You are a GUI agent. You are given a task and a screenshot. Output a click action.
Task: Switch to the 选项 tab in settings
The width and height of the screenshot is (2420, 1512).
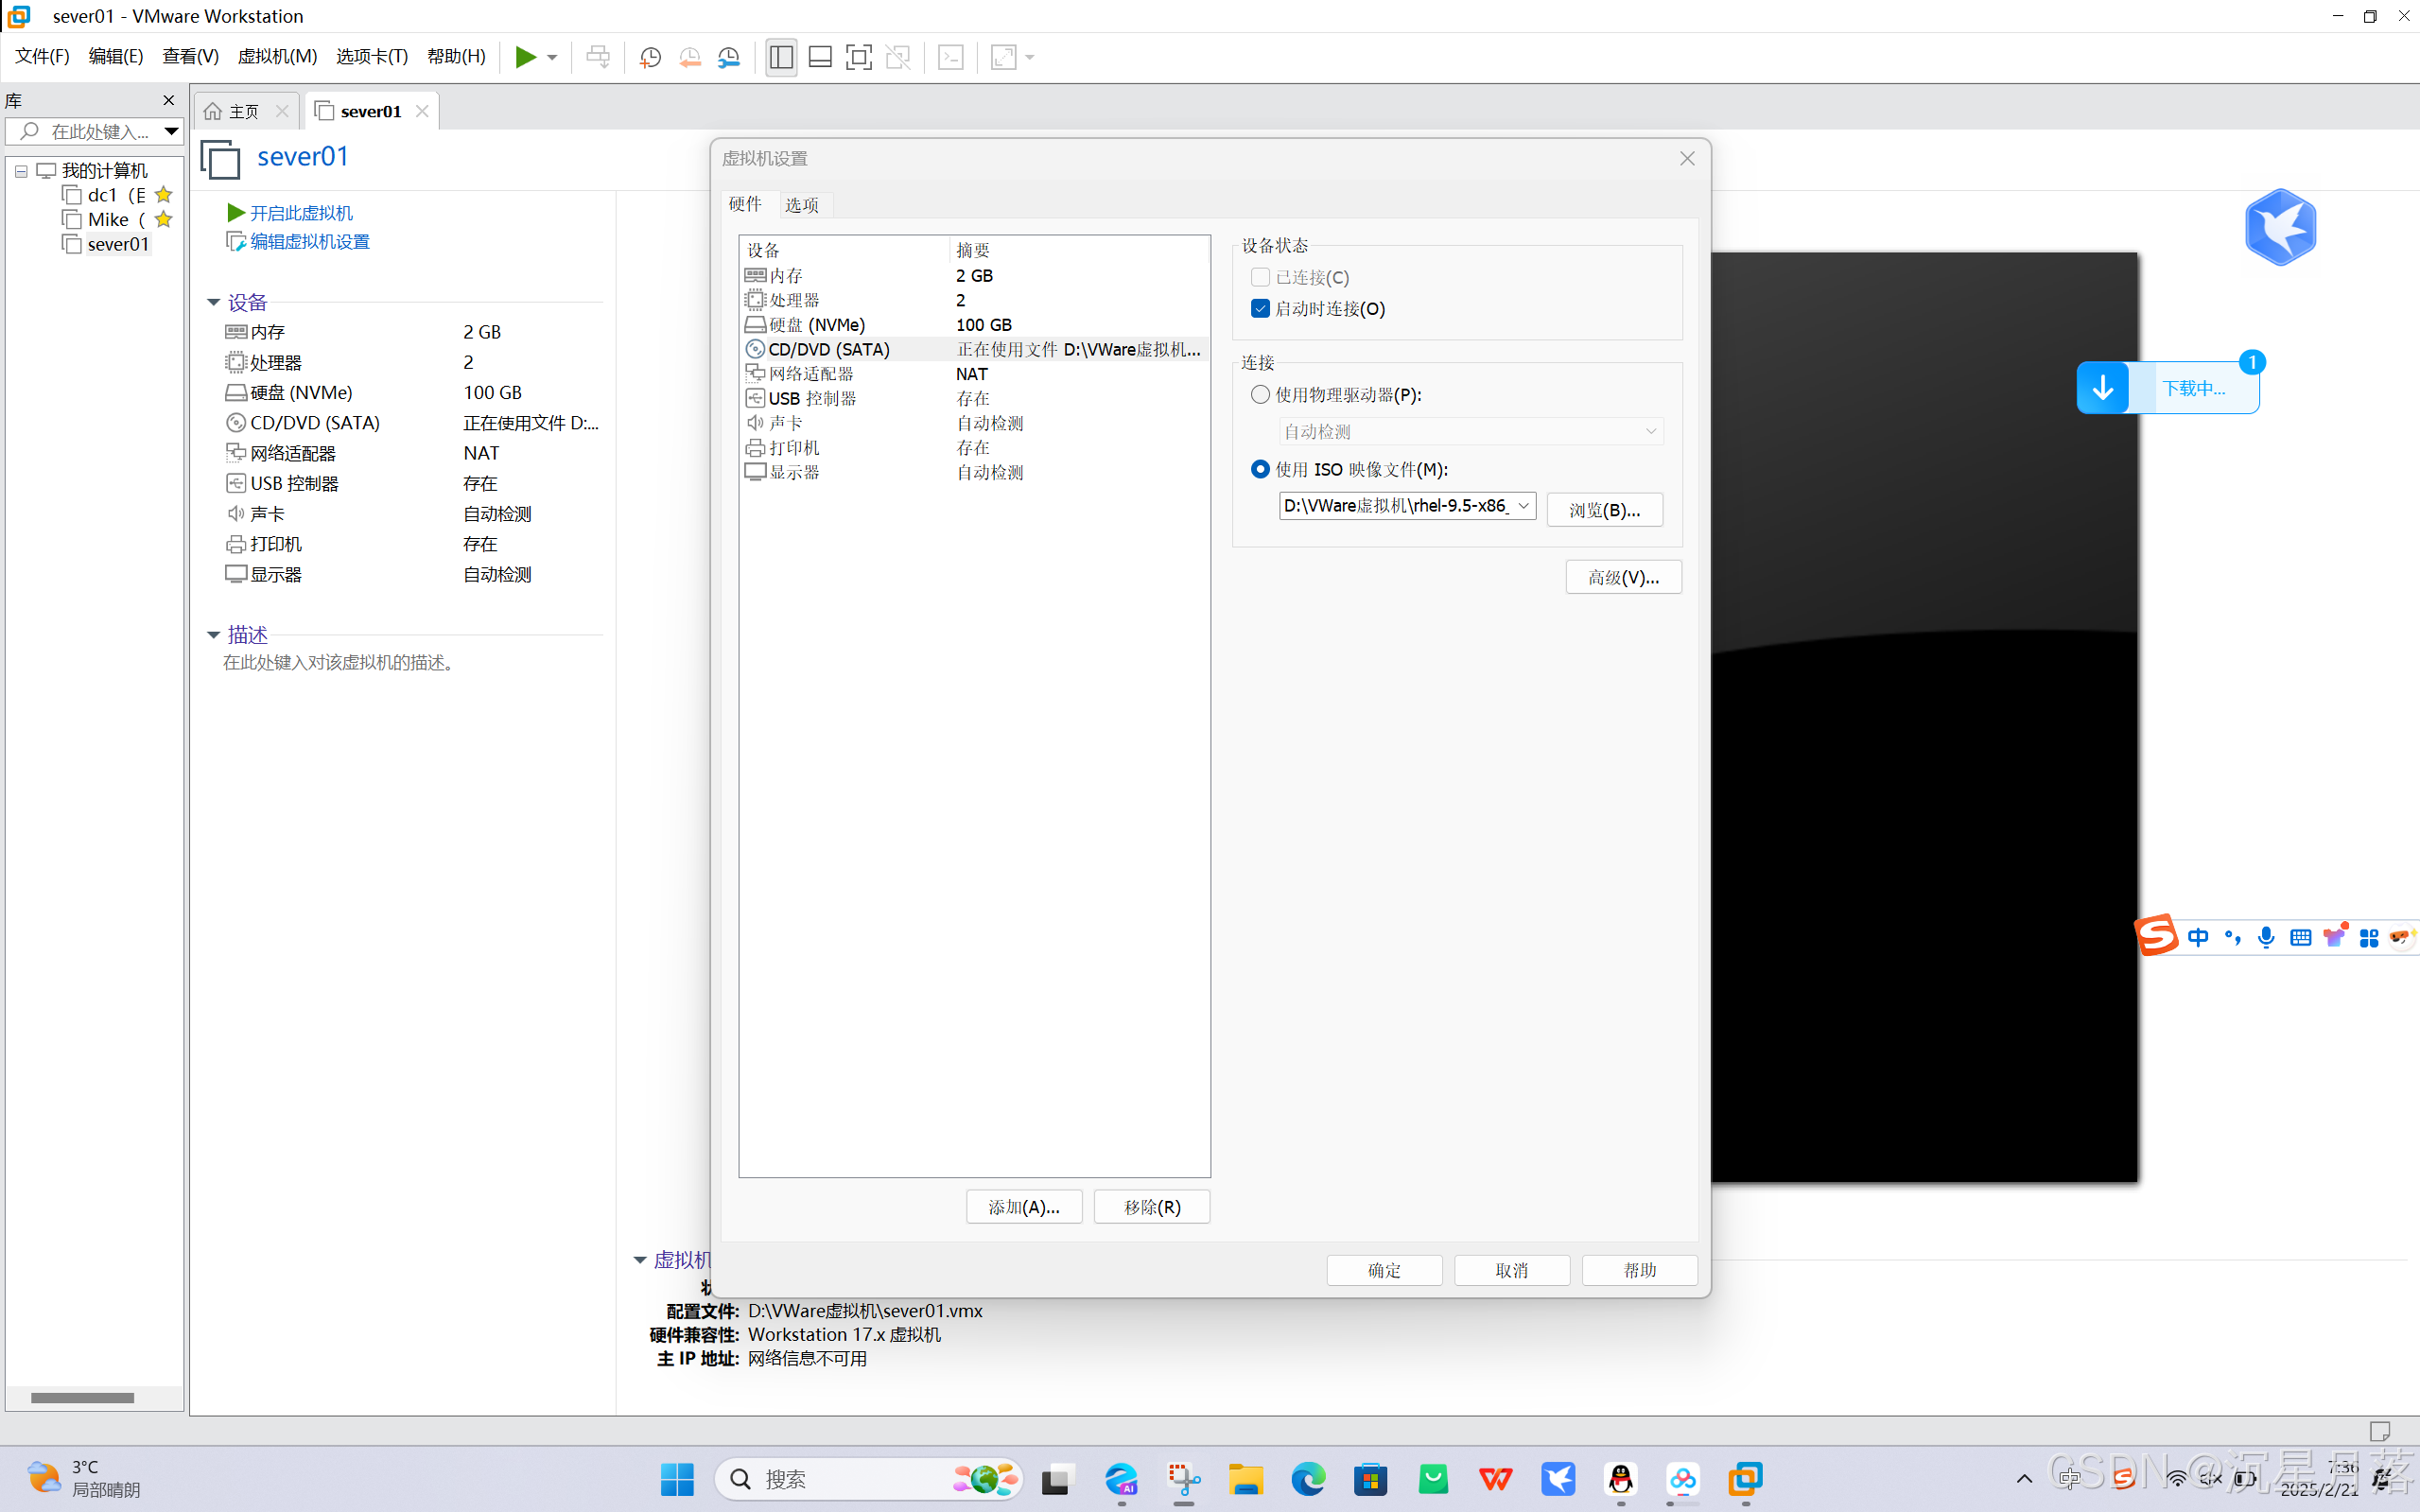[801, 205]
